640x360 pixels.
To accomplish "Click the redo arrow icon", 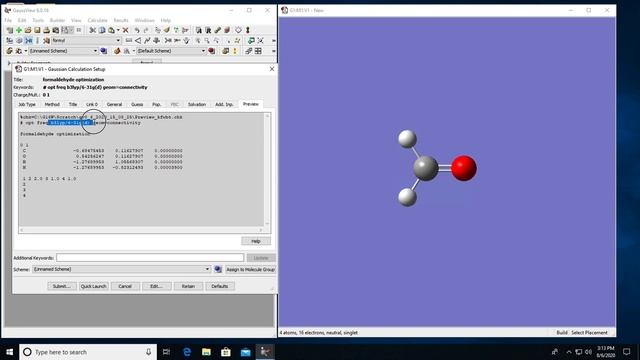I will click(x=146, y=30).
